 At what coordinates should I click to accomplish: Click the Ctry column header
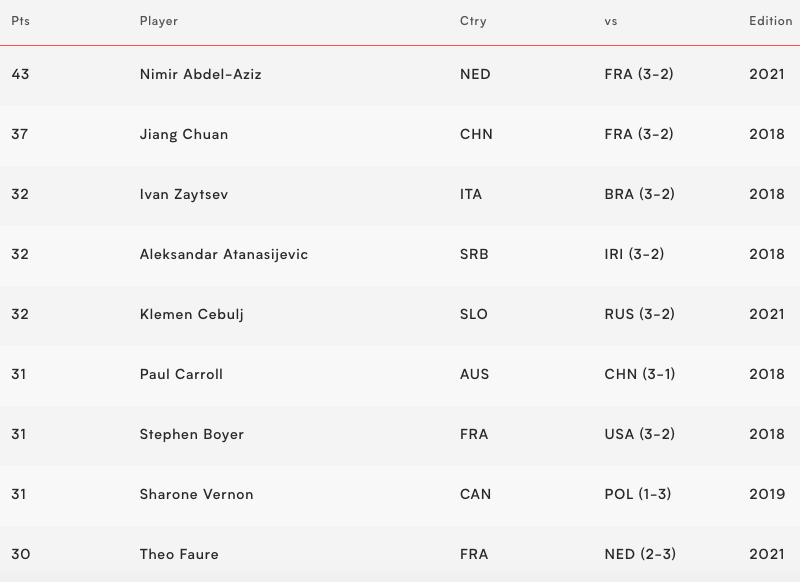(473, 21)
